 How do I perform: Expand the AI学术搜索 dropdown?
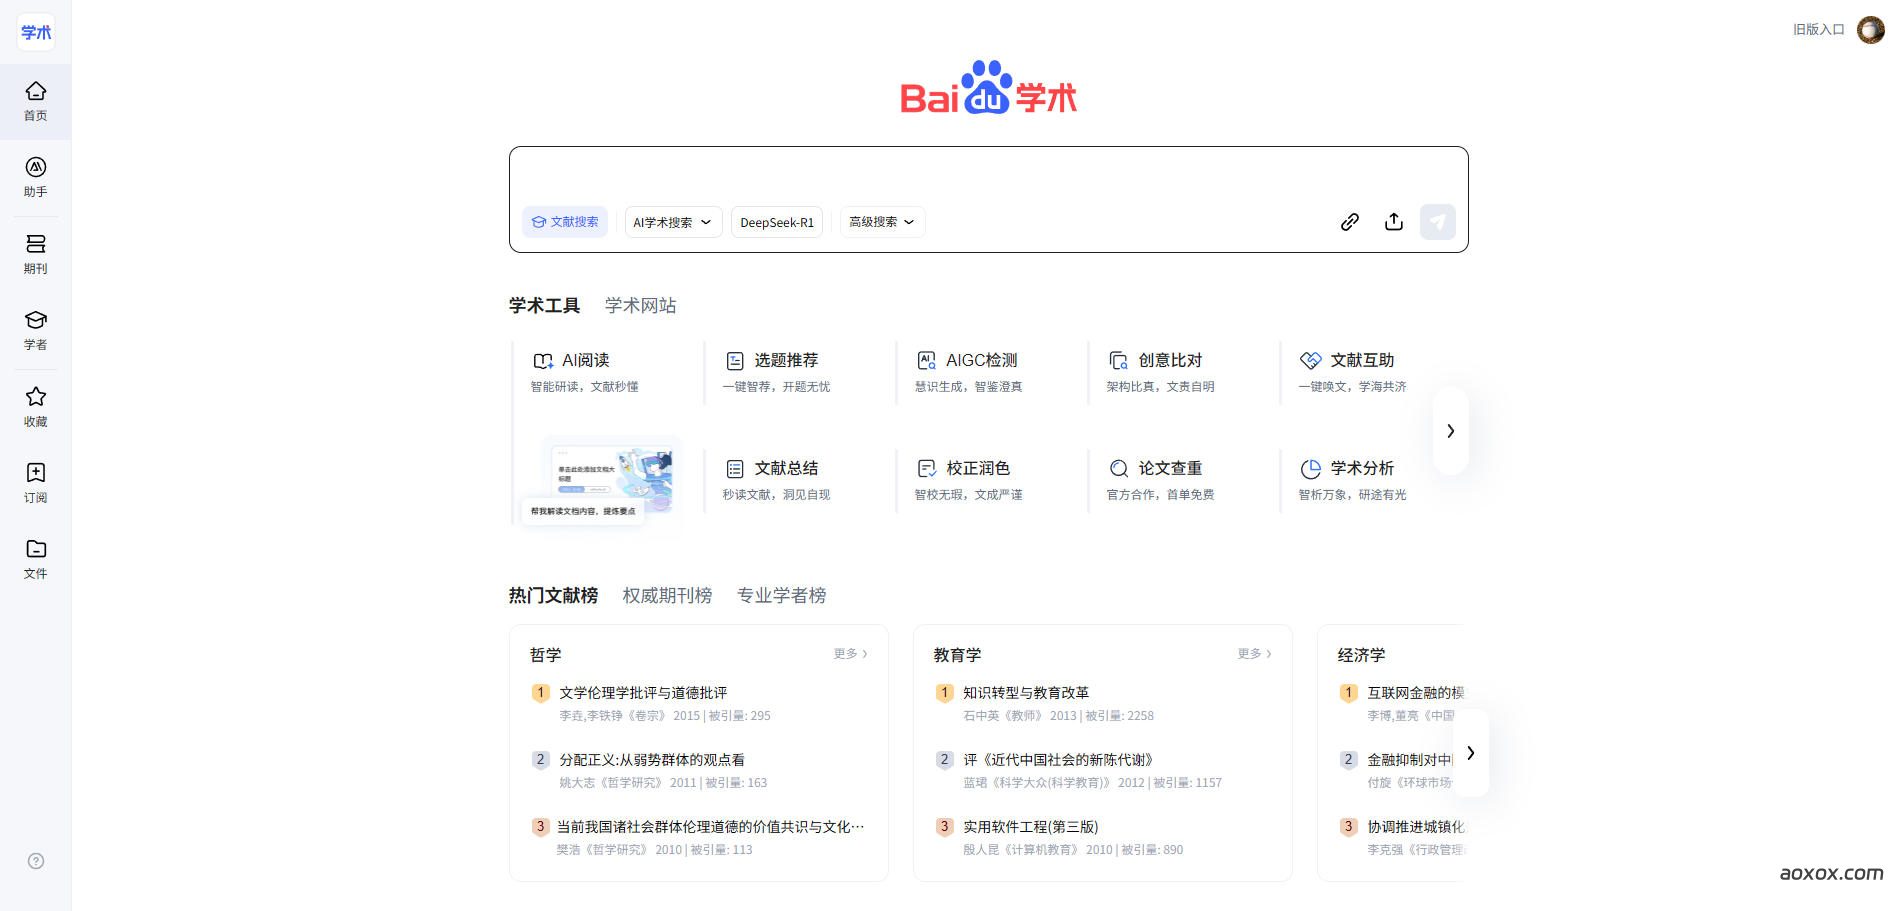click(673, 222)
